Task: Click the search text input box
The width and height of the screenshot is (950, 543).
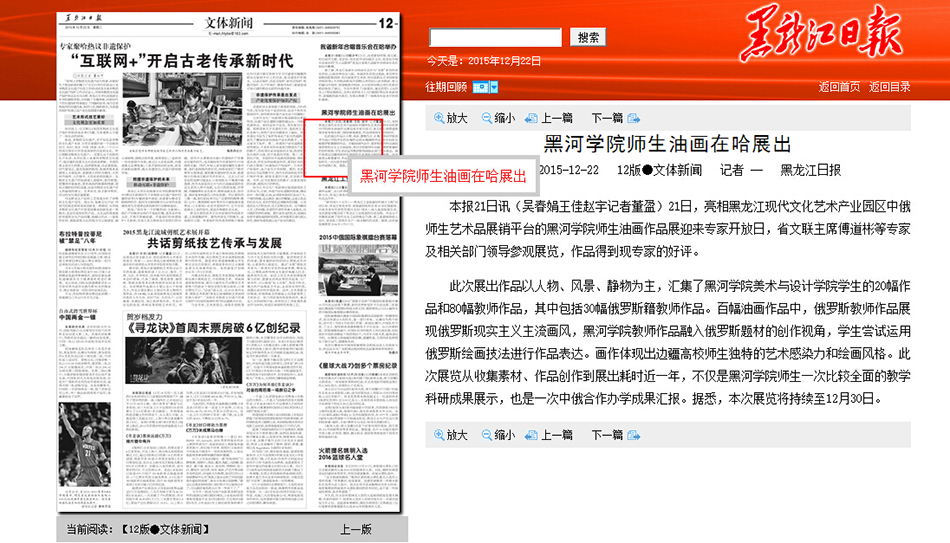Action: tap(495, 37)
